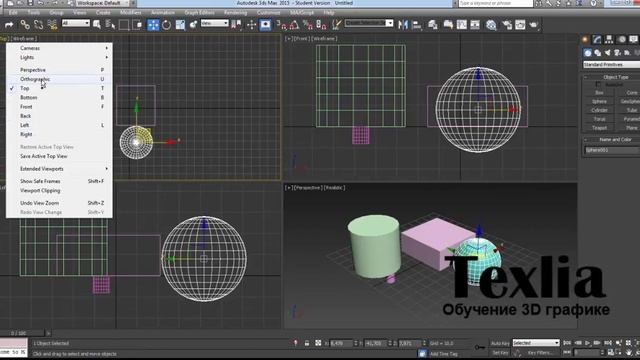Open the Standard Primitives category dropdown
The image size is (640, 360).
611,64
